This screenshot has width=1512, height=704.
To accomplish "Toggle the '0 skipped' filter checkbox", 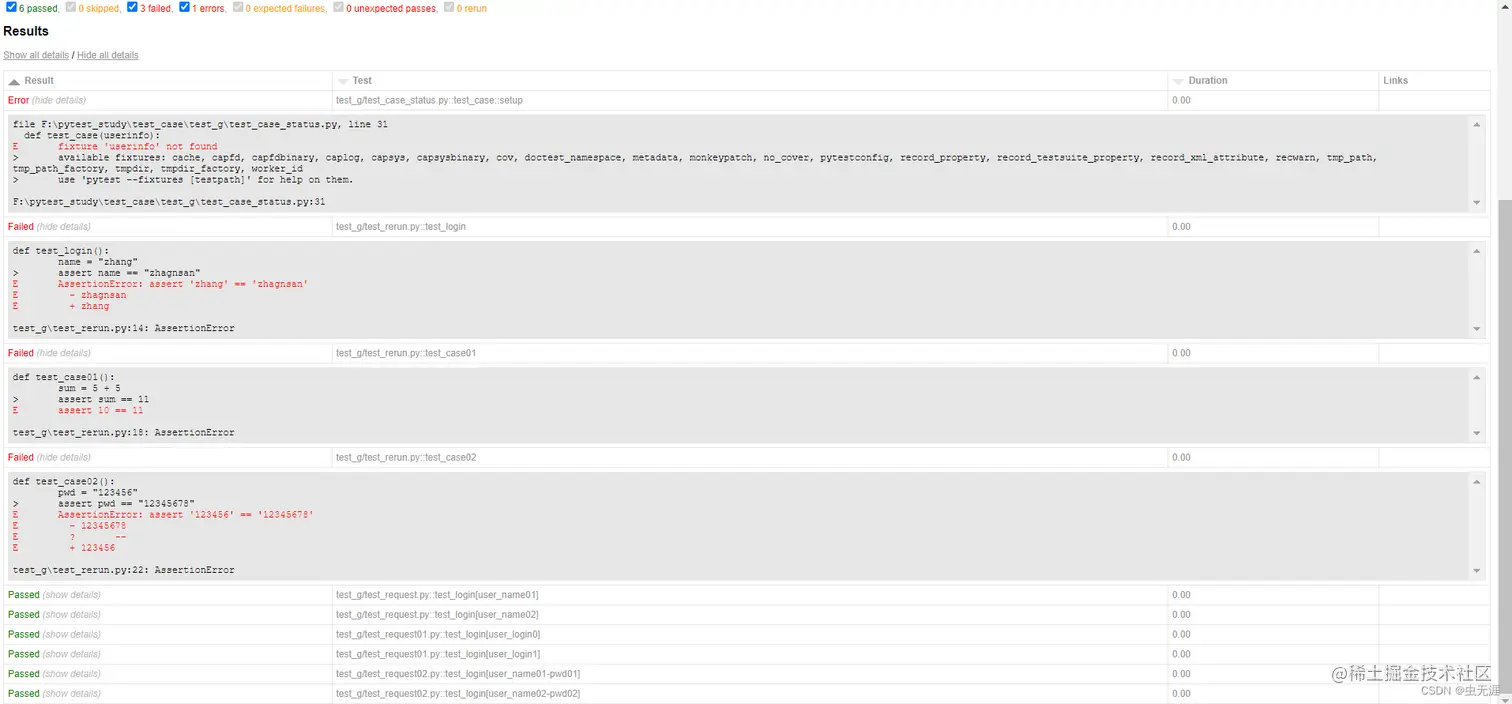I will [71, 7].
